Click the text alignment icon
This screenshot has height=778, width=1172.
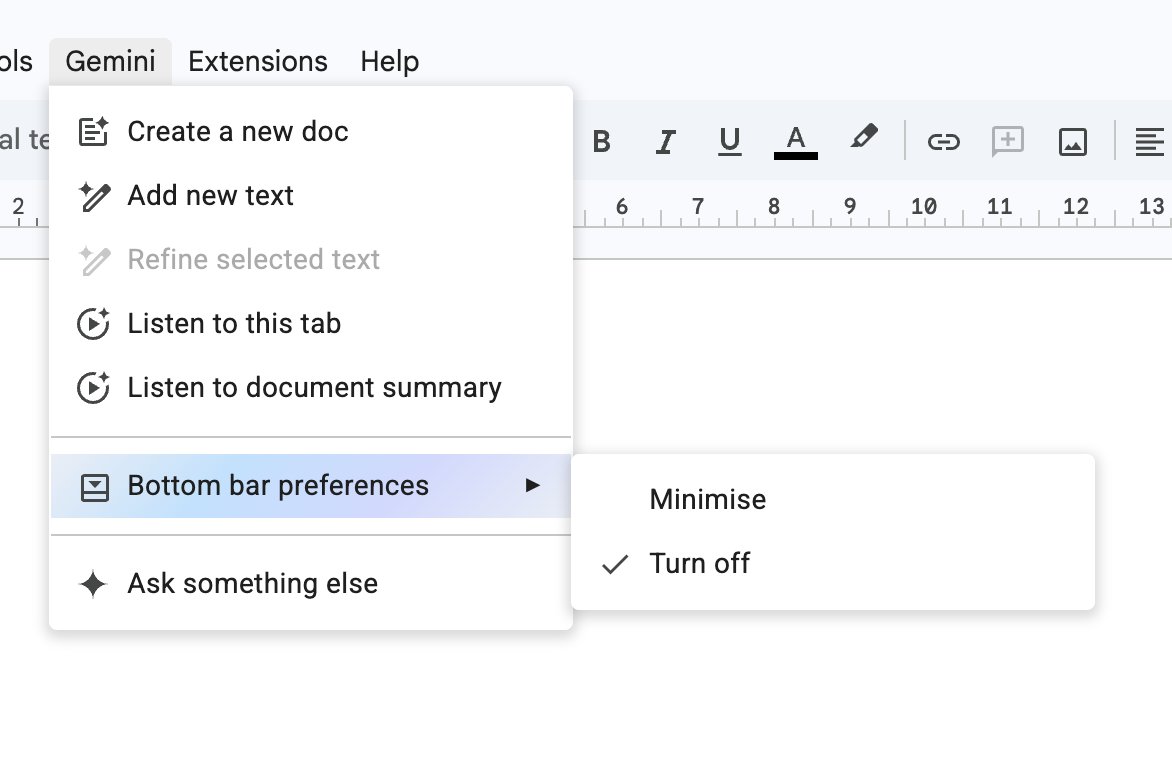point(1150,141)
